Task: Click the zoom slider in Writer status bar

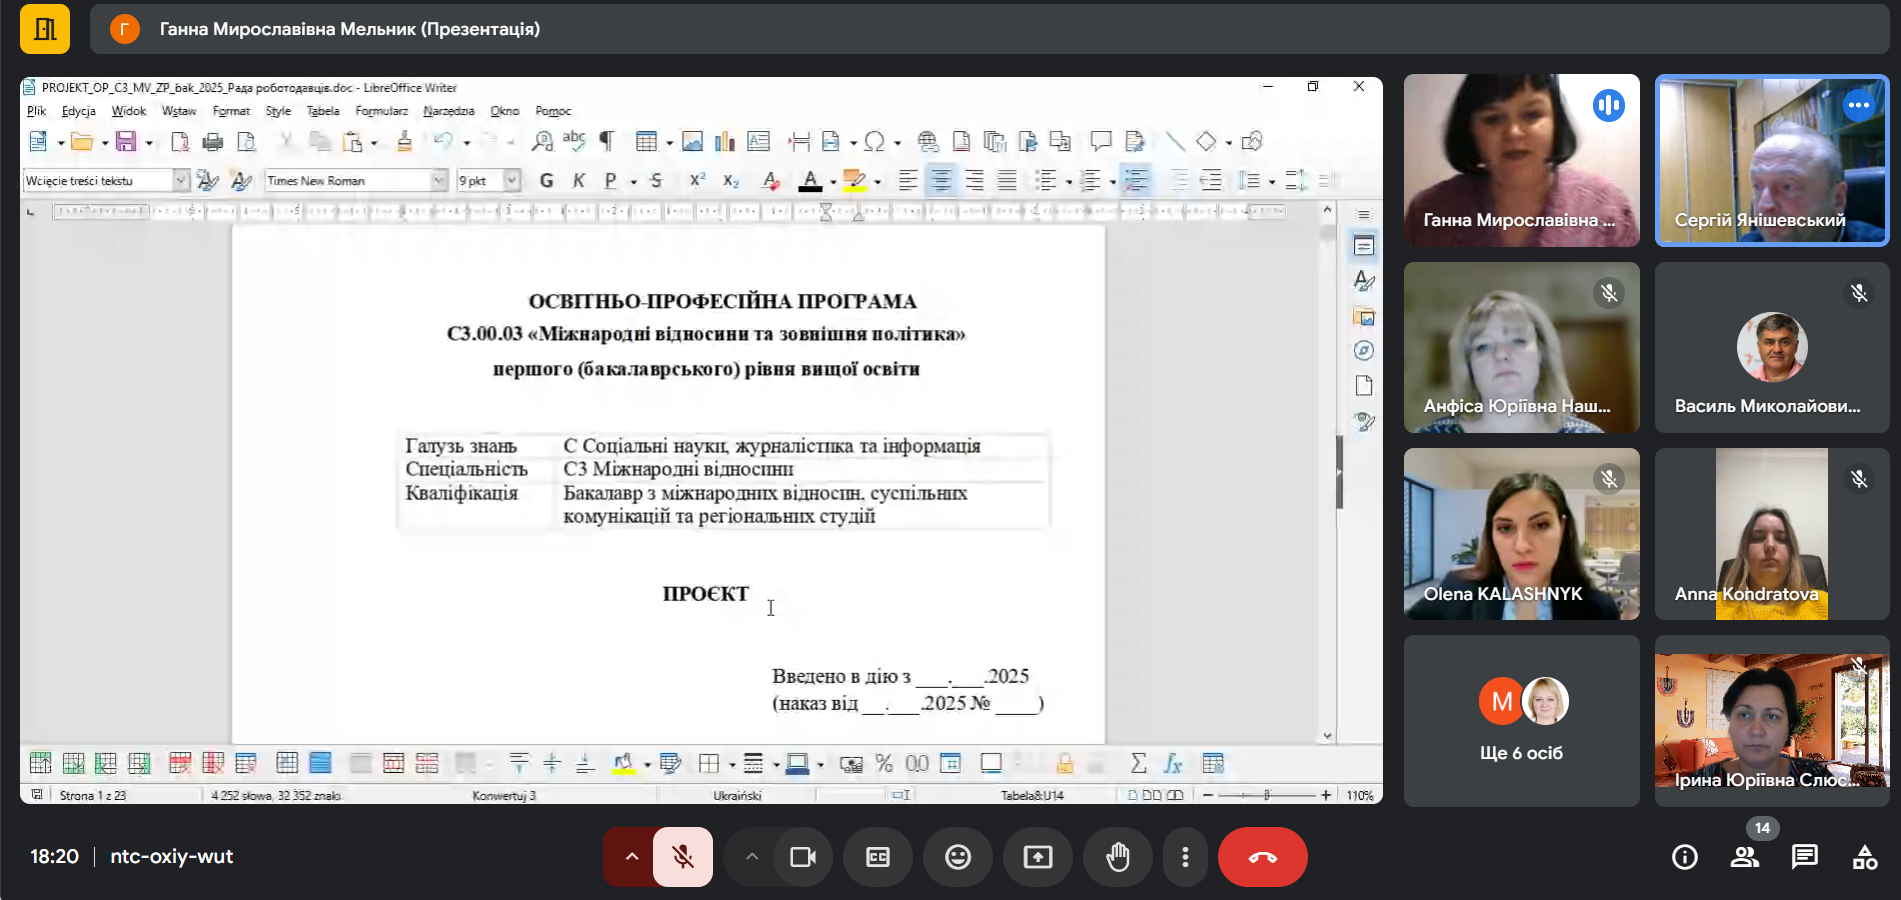Action: 1266,795
